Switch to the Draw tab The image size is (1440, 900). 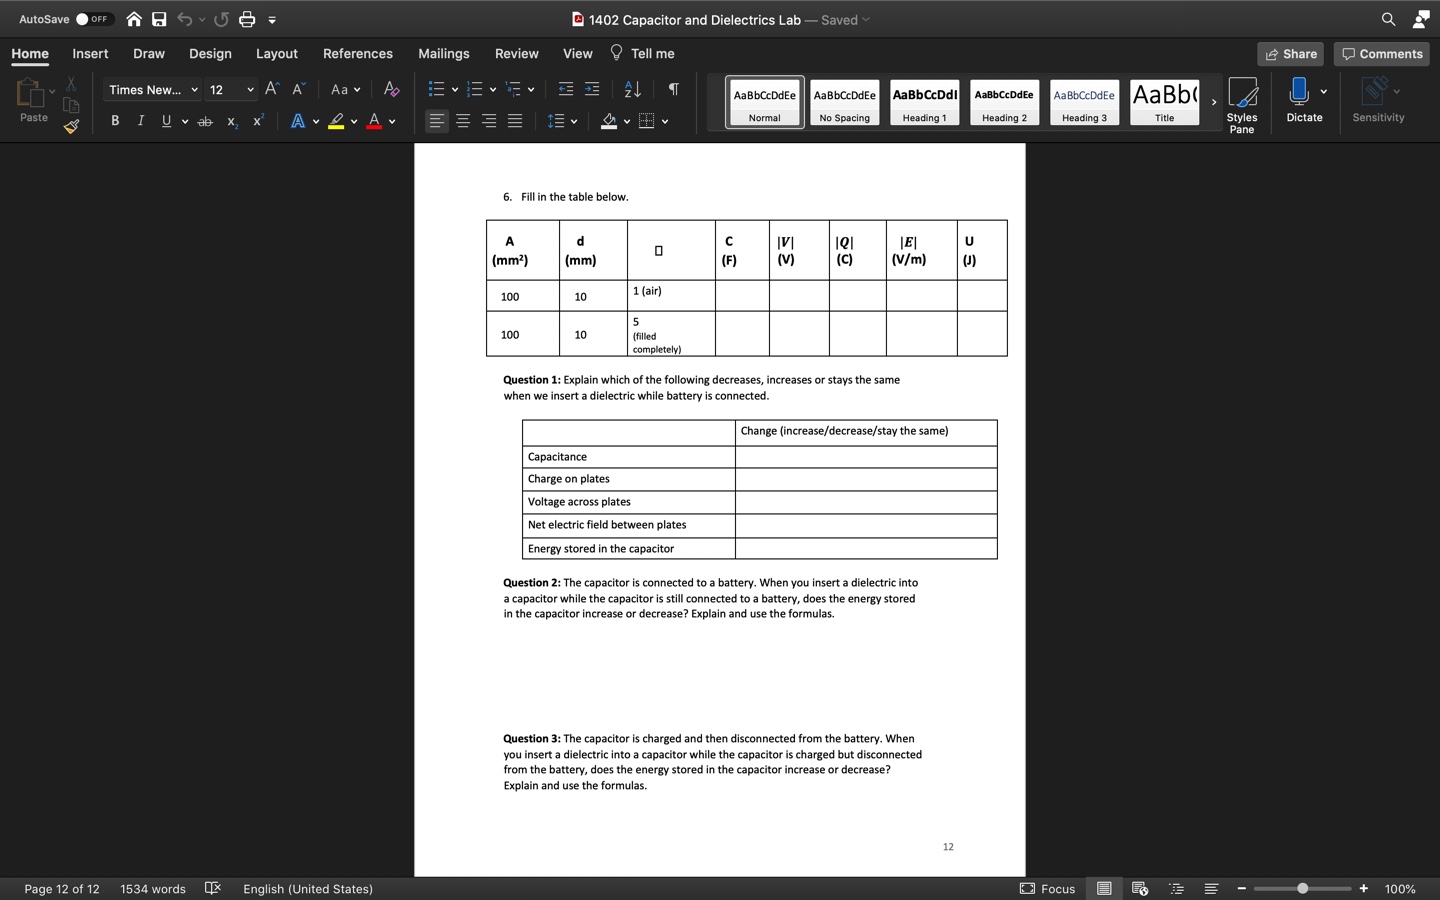click(x=149, y=54)
